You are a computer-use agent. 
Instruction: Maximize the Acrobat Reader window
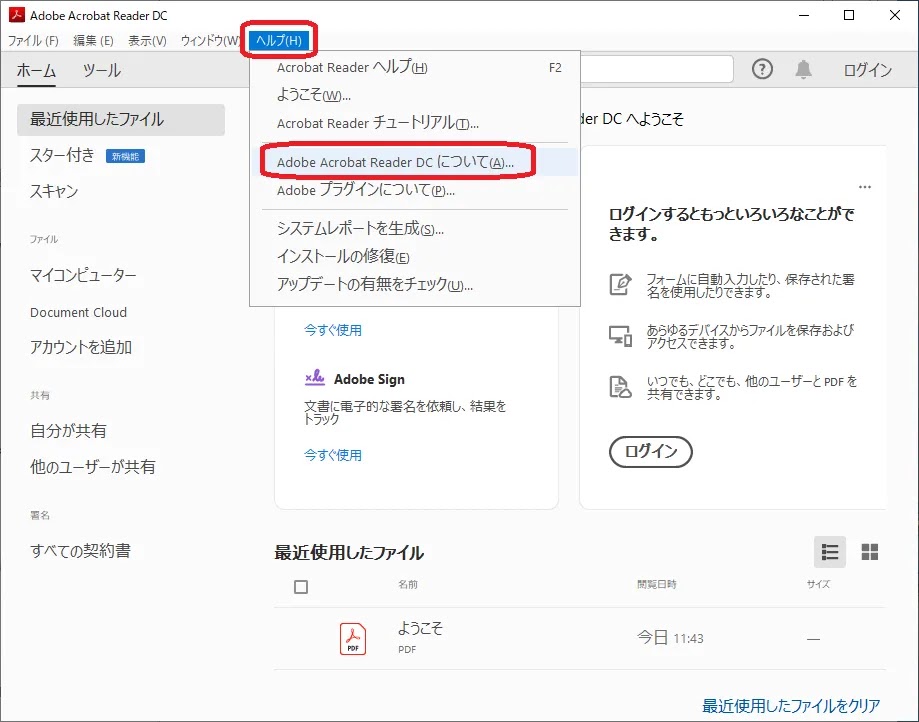849,15
